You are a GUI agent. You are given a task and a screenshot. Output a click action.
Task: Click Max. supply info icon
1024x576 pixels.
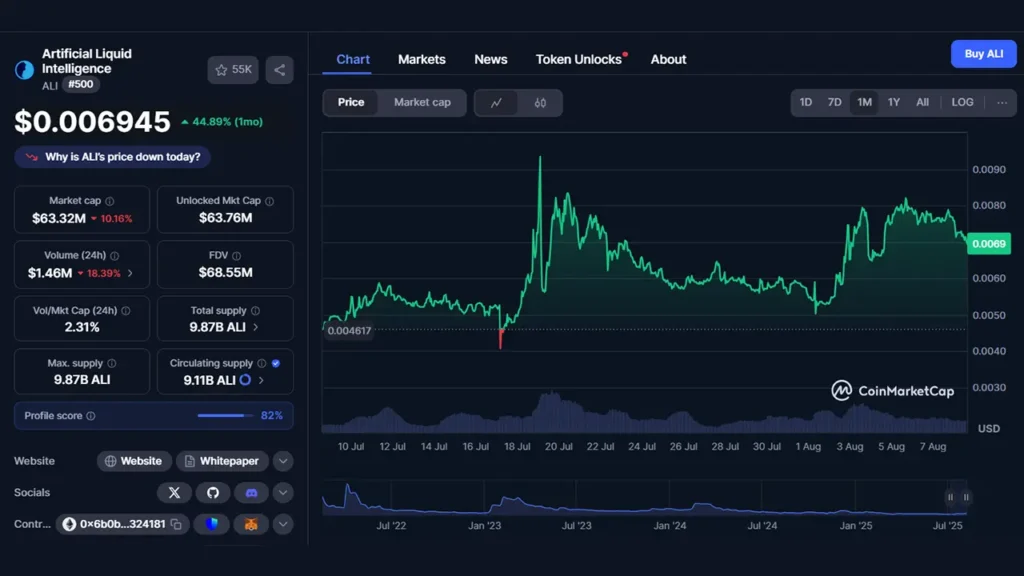(112, 363)
